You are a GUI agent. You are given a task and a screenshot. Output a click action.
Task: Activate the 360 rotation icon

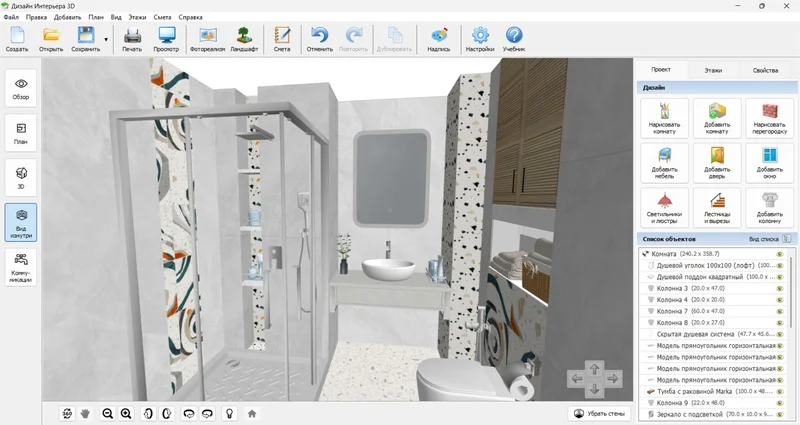pyautogui.click(x=67, y=413)
